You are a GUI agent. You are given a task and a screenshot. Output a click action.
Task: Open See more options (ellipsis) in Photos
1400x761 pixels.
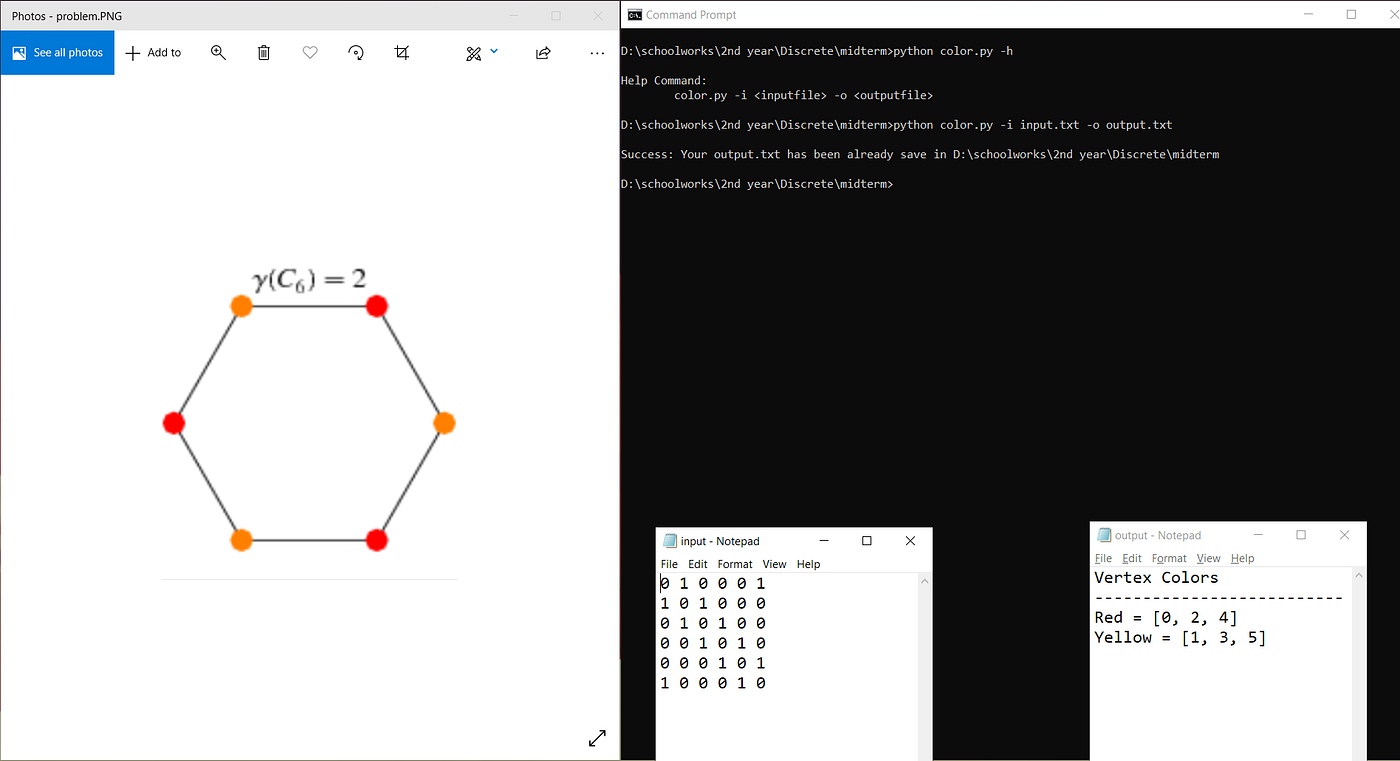pos(597,52)
